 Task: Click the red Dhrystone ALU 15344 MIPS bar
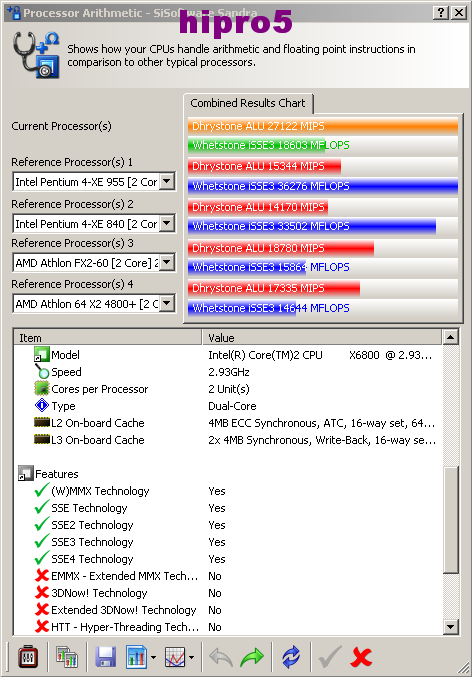[x=264, y=166]
